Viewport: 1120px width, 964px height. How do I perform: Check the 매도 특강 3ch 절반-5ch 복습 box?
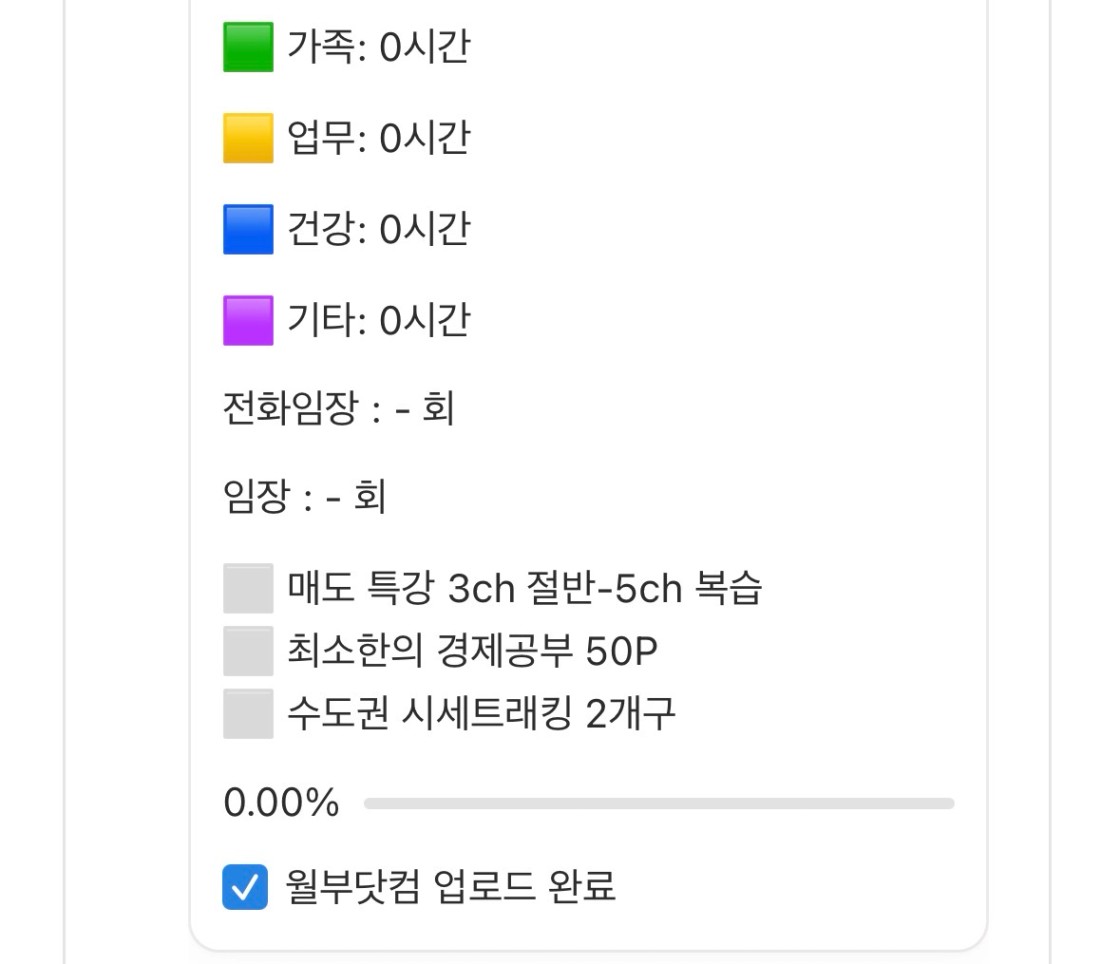pos(248,588)
